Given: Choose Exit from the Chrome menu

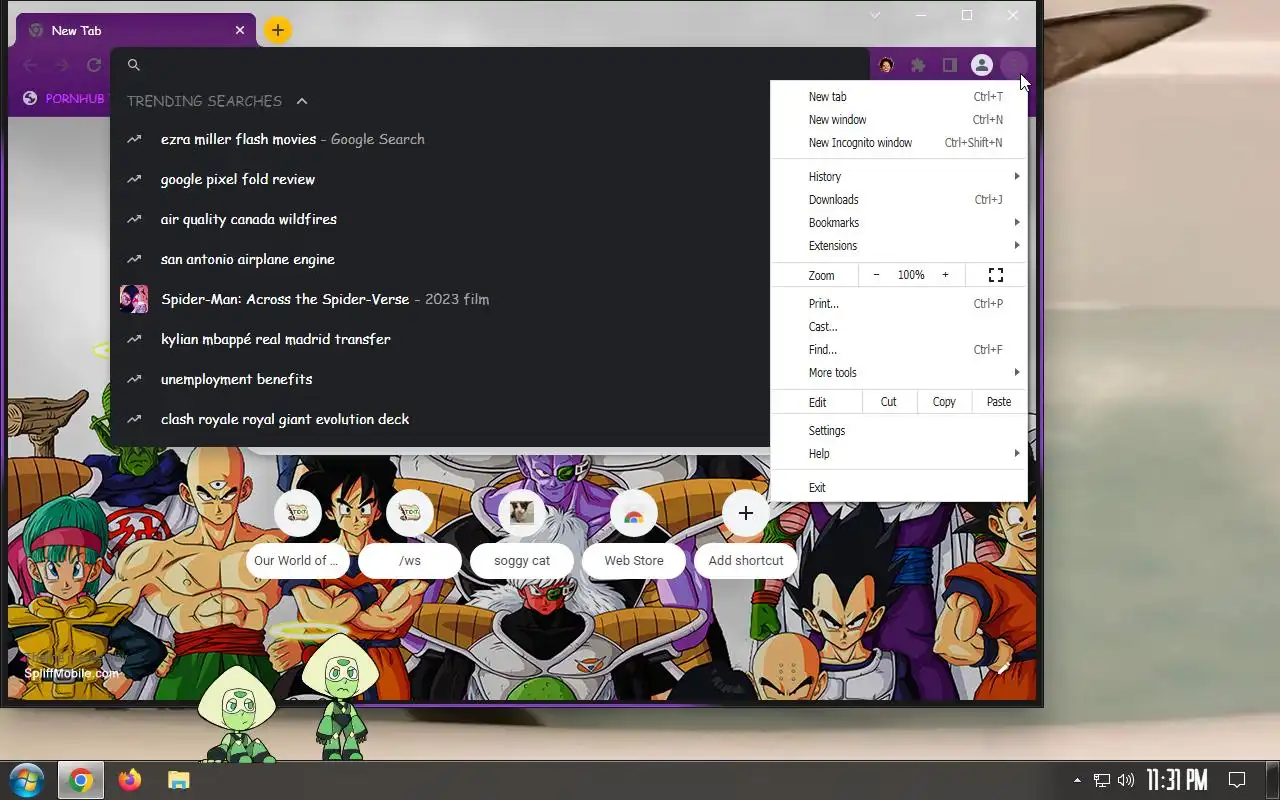Looking at the screenshot, I should (899, 488).
